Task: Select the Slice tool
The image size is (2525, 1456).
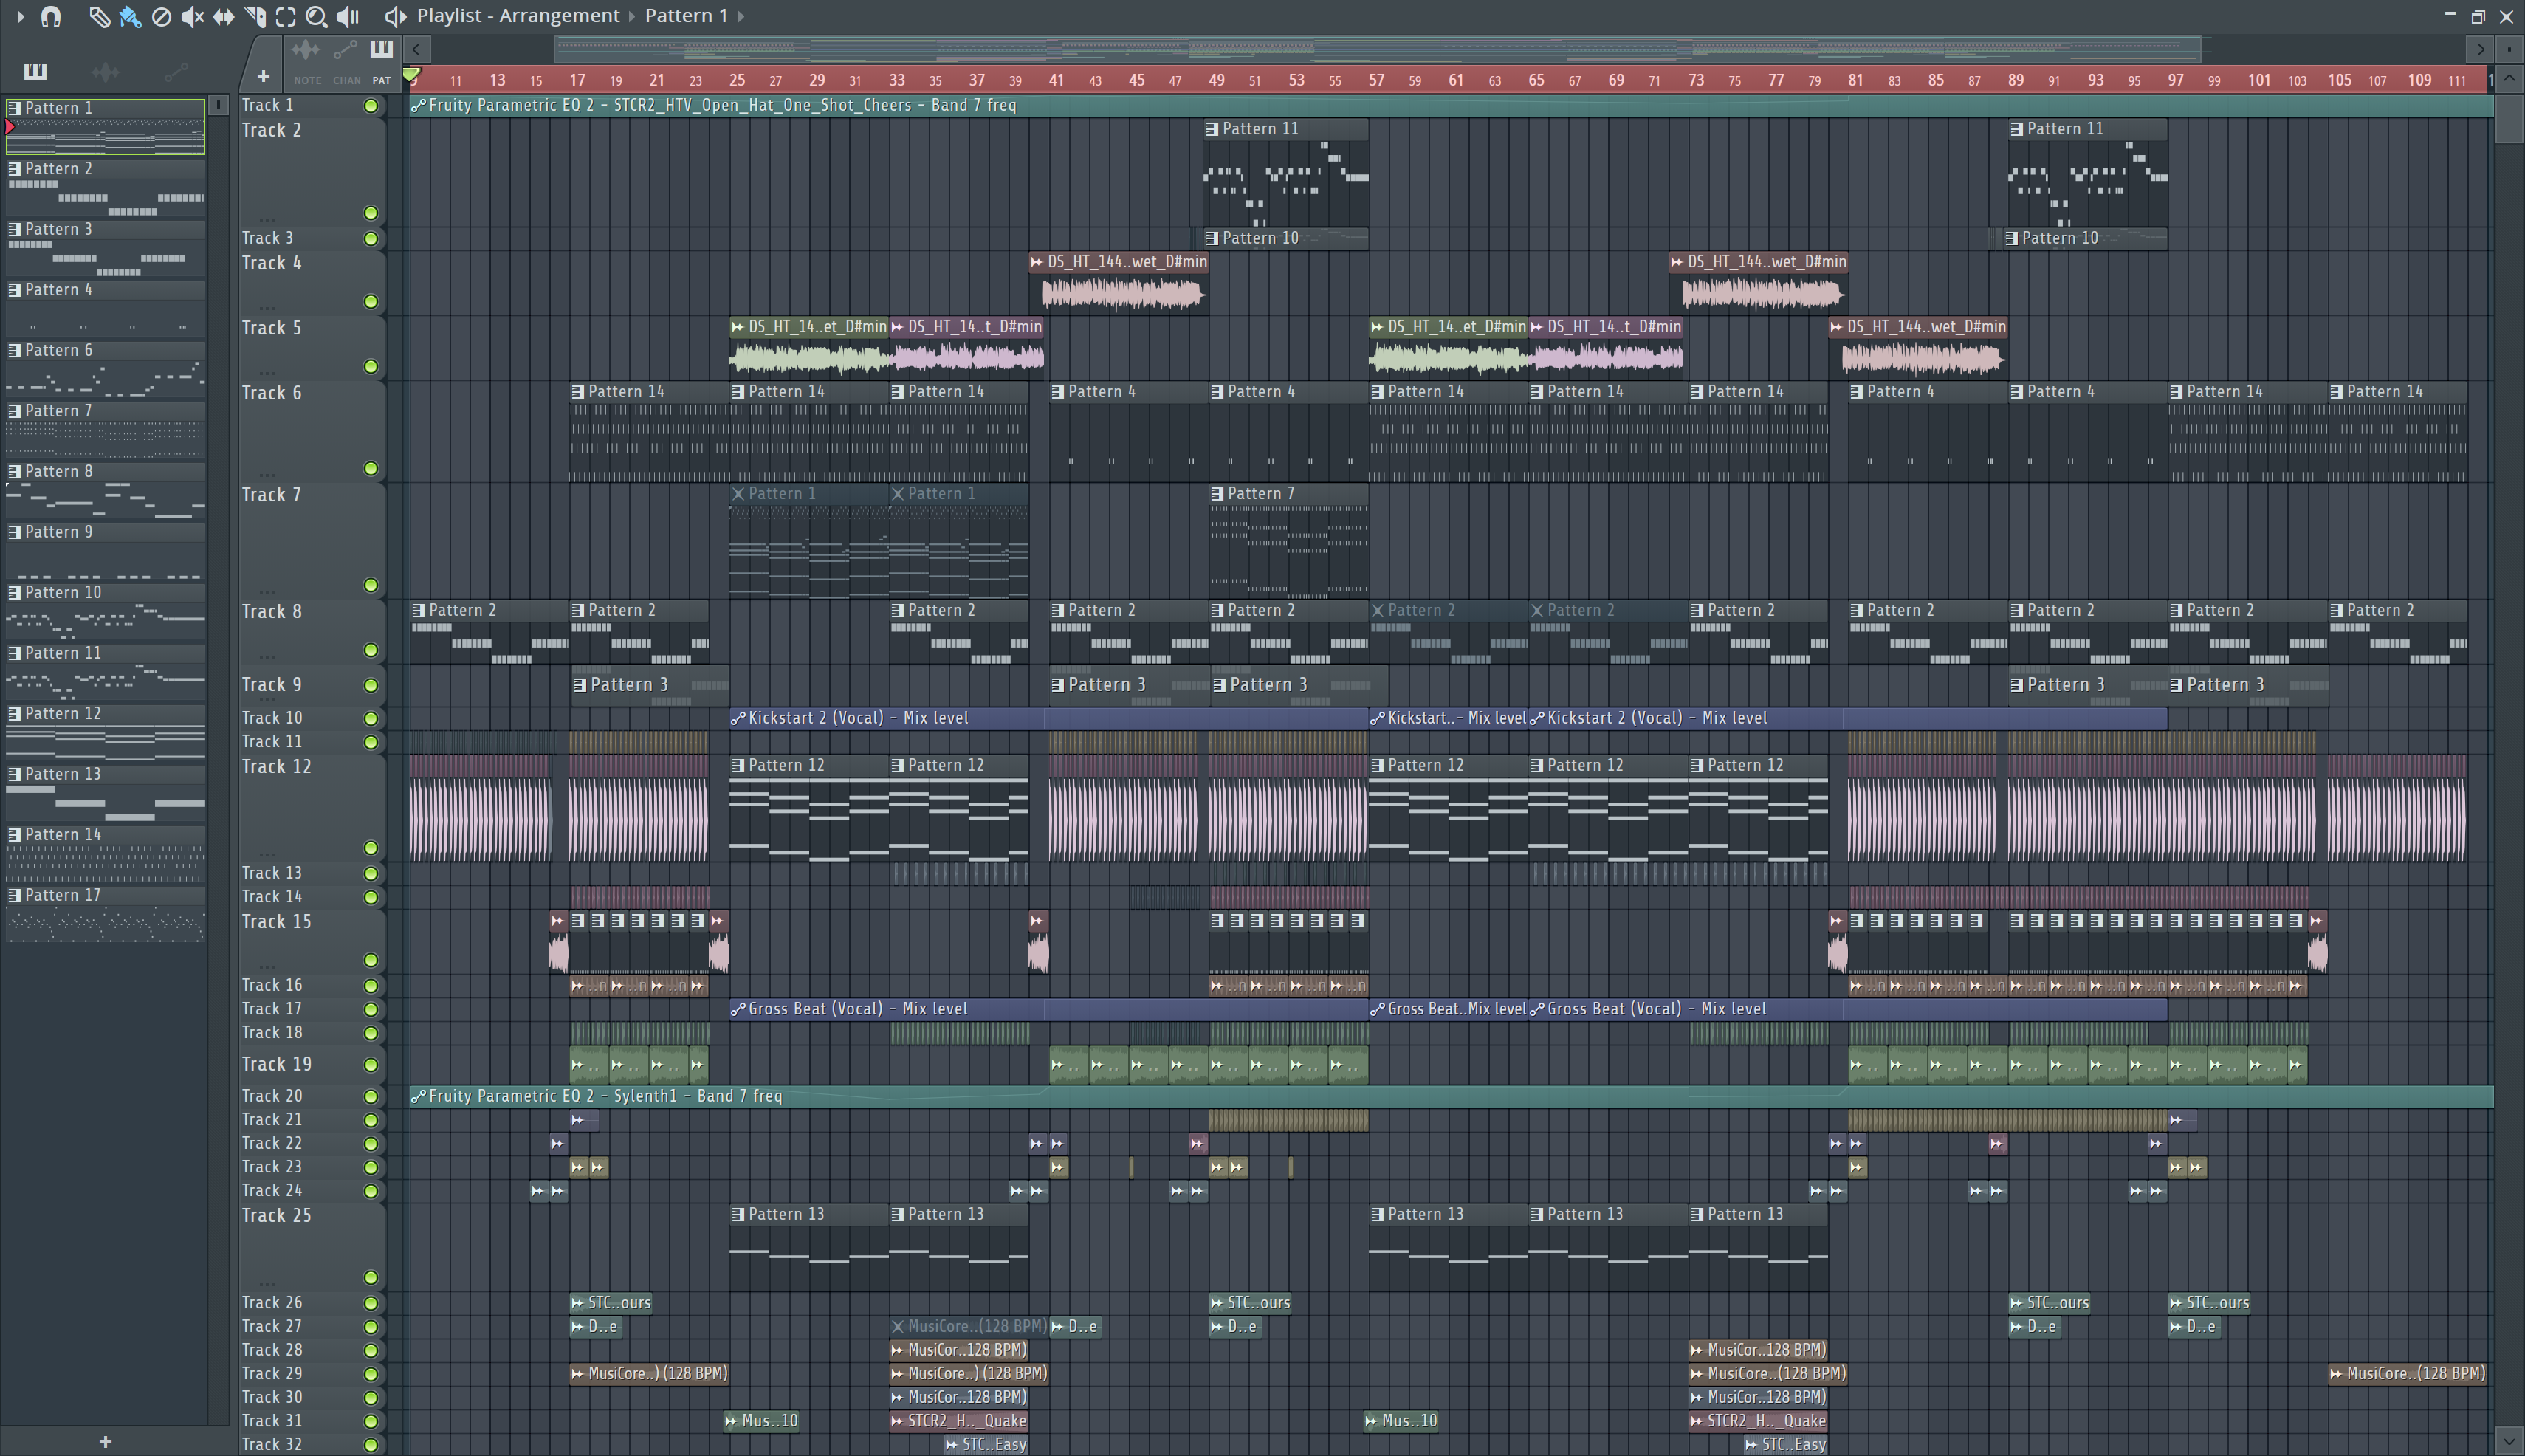Action: coord(255,16)
